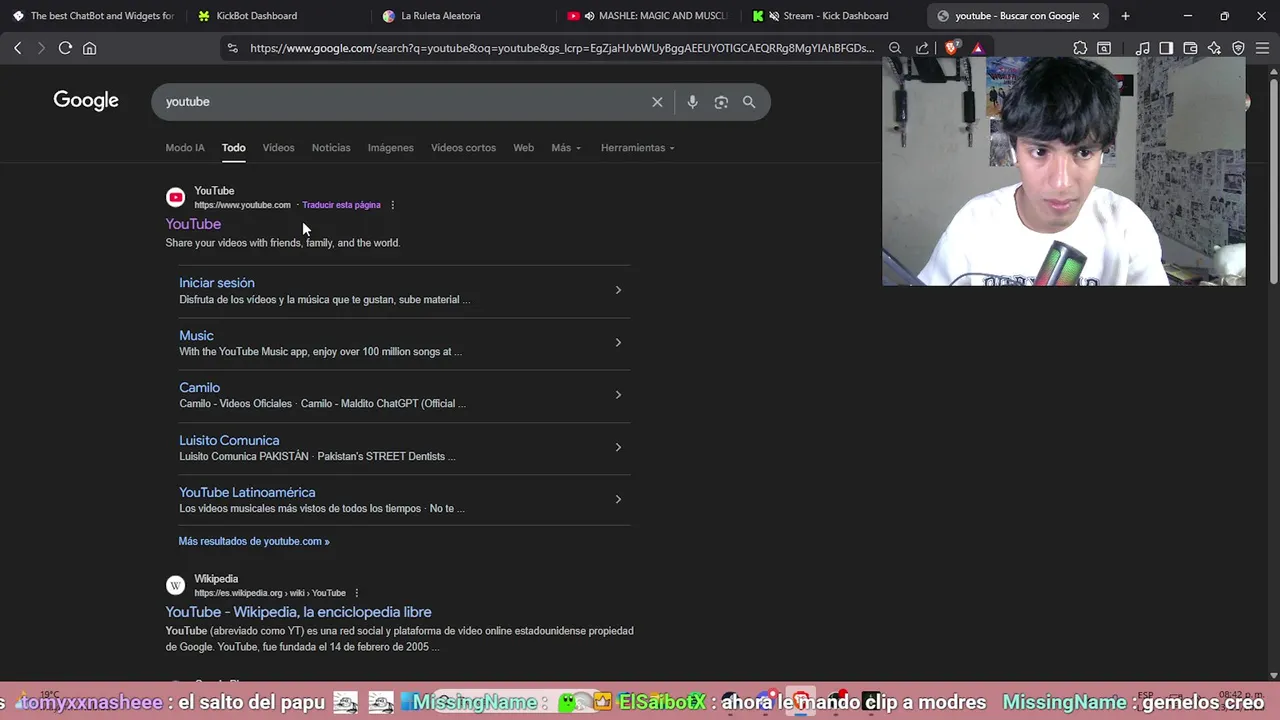Open Más resultados de youtube.com link
This screenshot has width=1280, height=720.
tap(254, 541)
